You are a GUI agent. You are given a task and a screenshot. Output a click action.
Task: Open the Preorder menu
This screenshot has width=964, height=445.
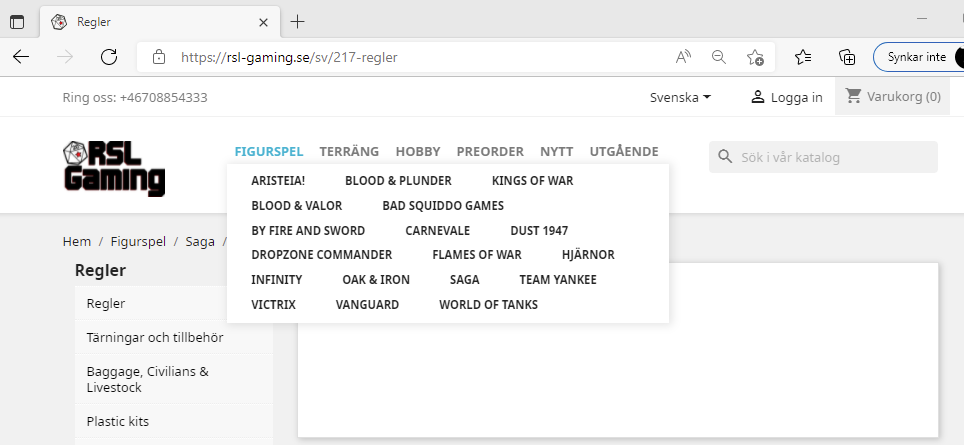click(490, 151)
